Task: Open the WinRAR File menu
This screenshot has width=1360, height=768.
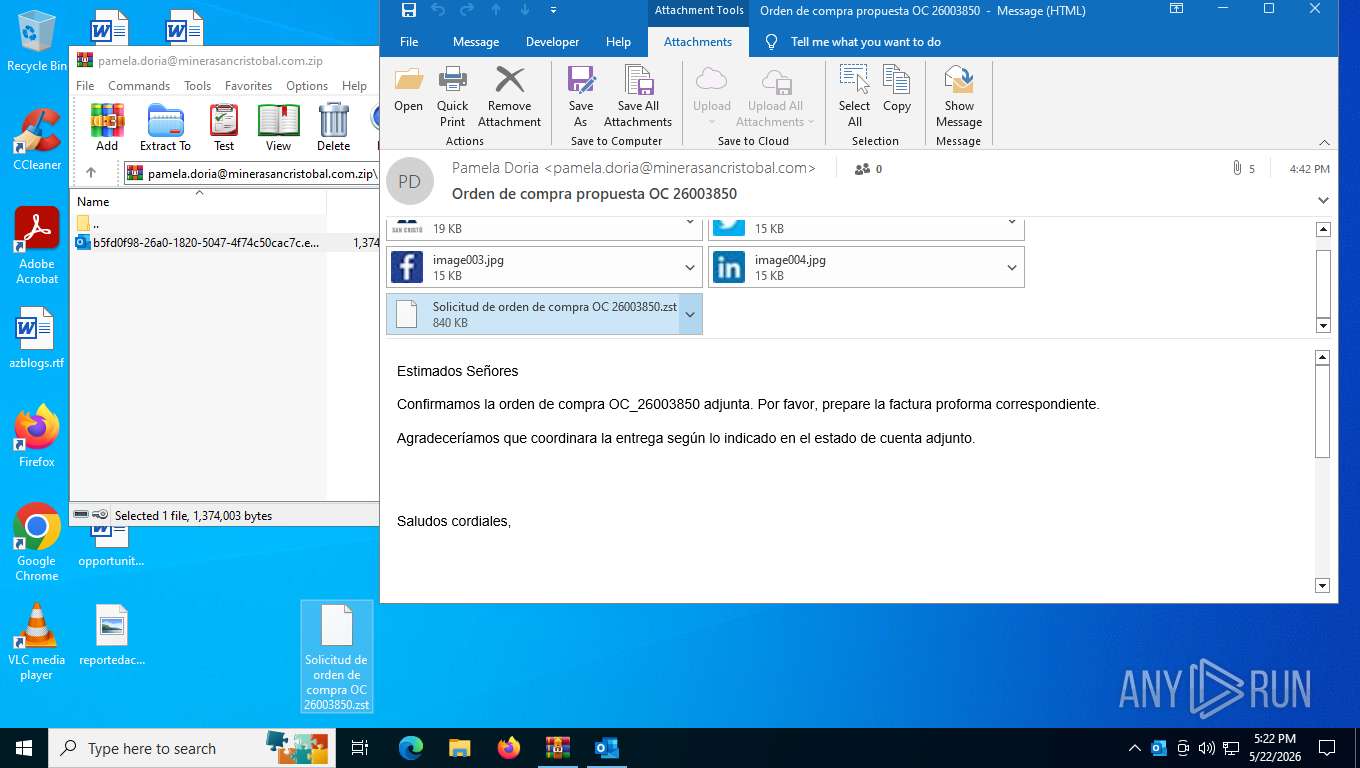Action: click(x=85, y=86)
